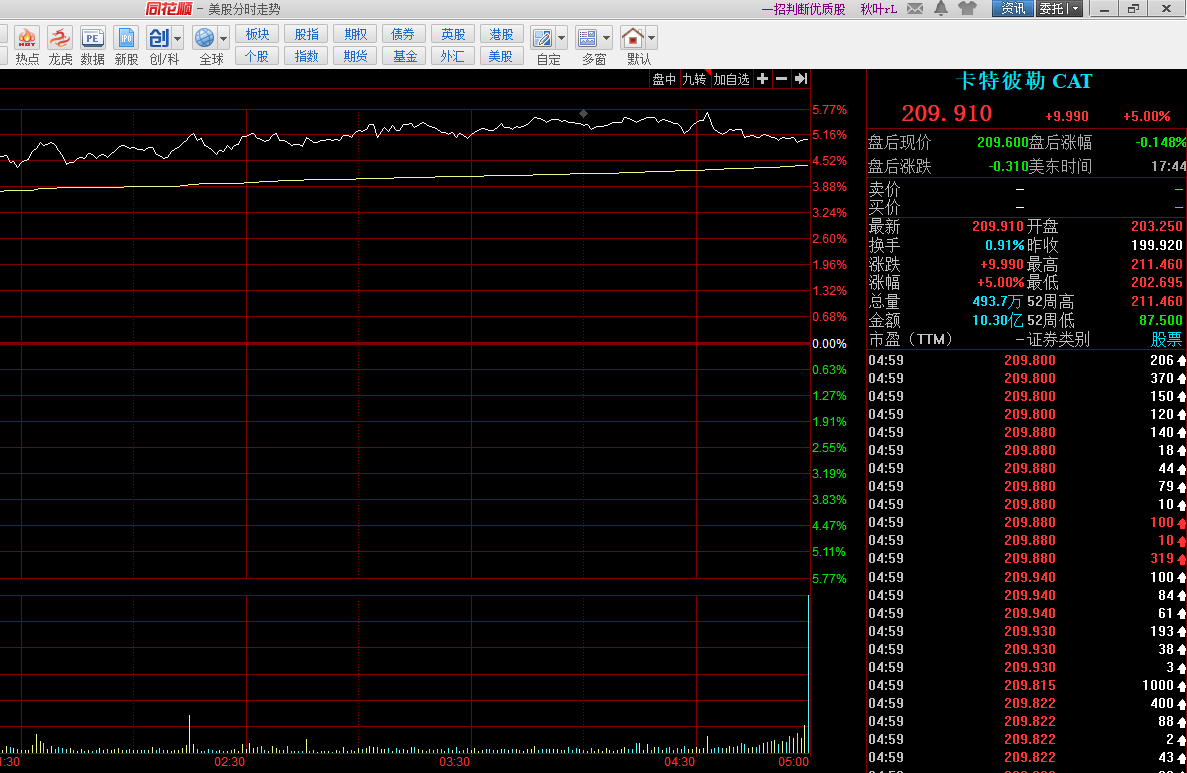Click the 股票 security type link
This screenshot has height=773, width=1187.
coord(1167,339)
